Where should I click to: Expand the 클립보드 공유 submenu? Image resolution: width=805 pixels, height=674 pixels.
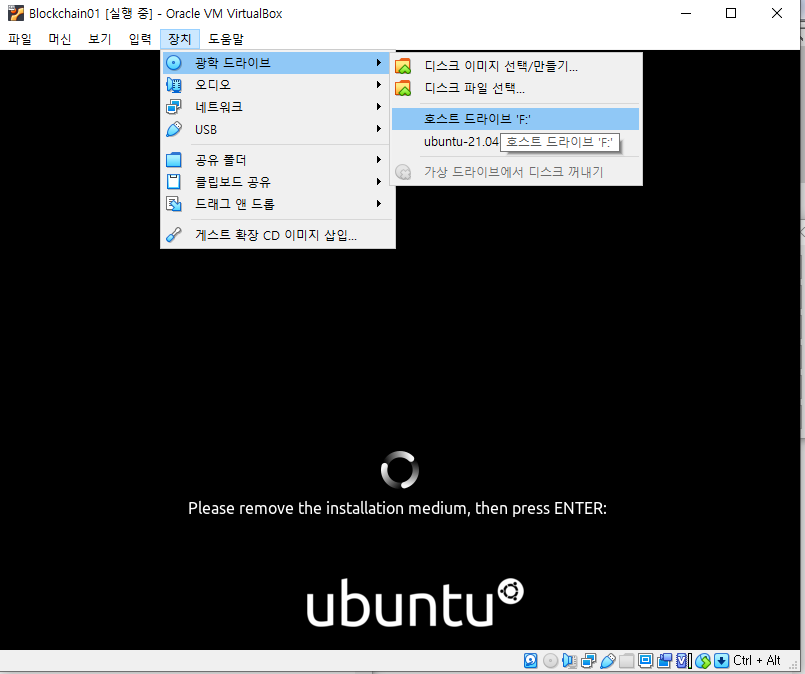pyautogui.click(x=277, y=182)
